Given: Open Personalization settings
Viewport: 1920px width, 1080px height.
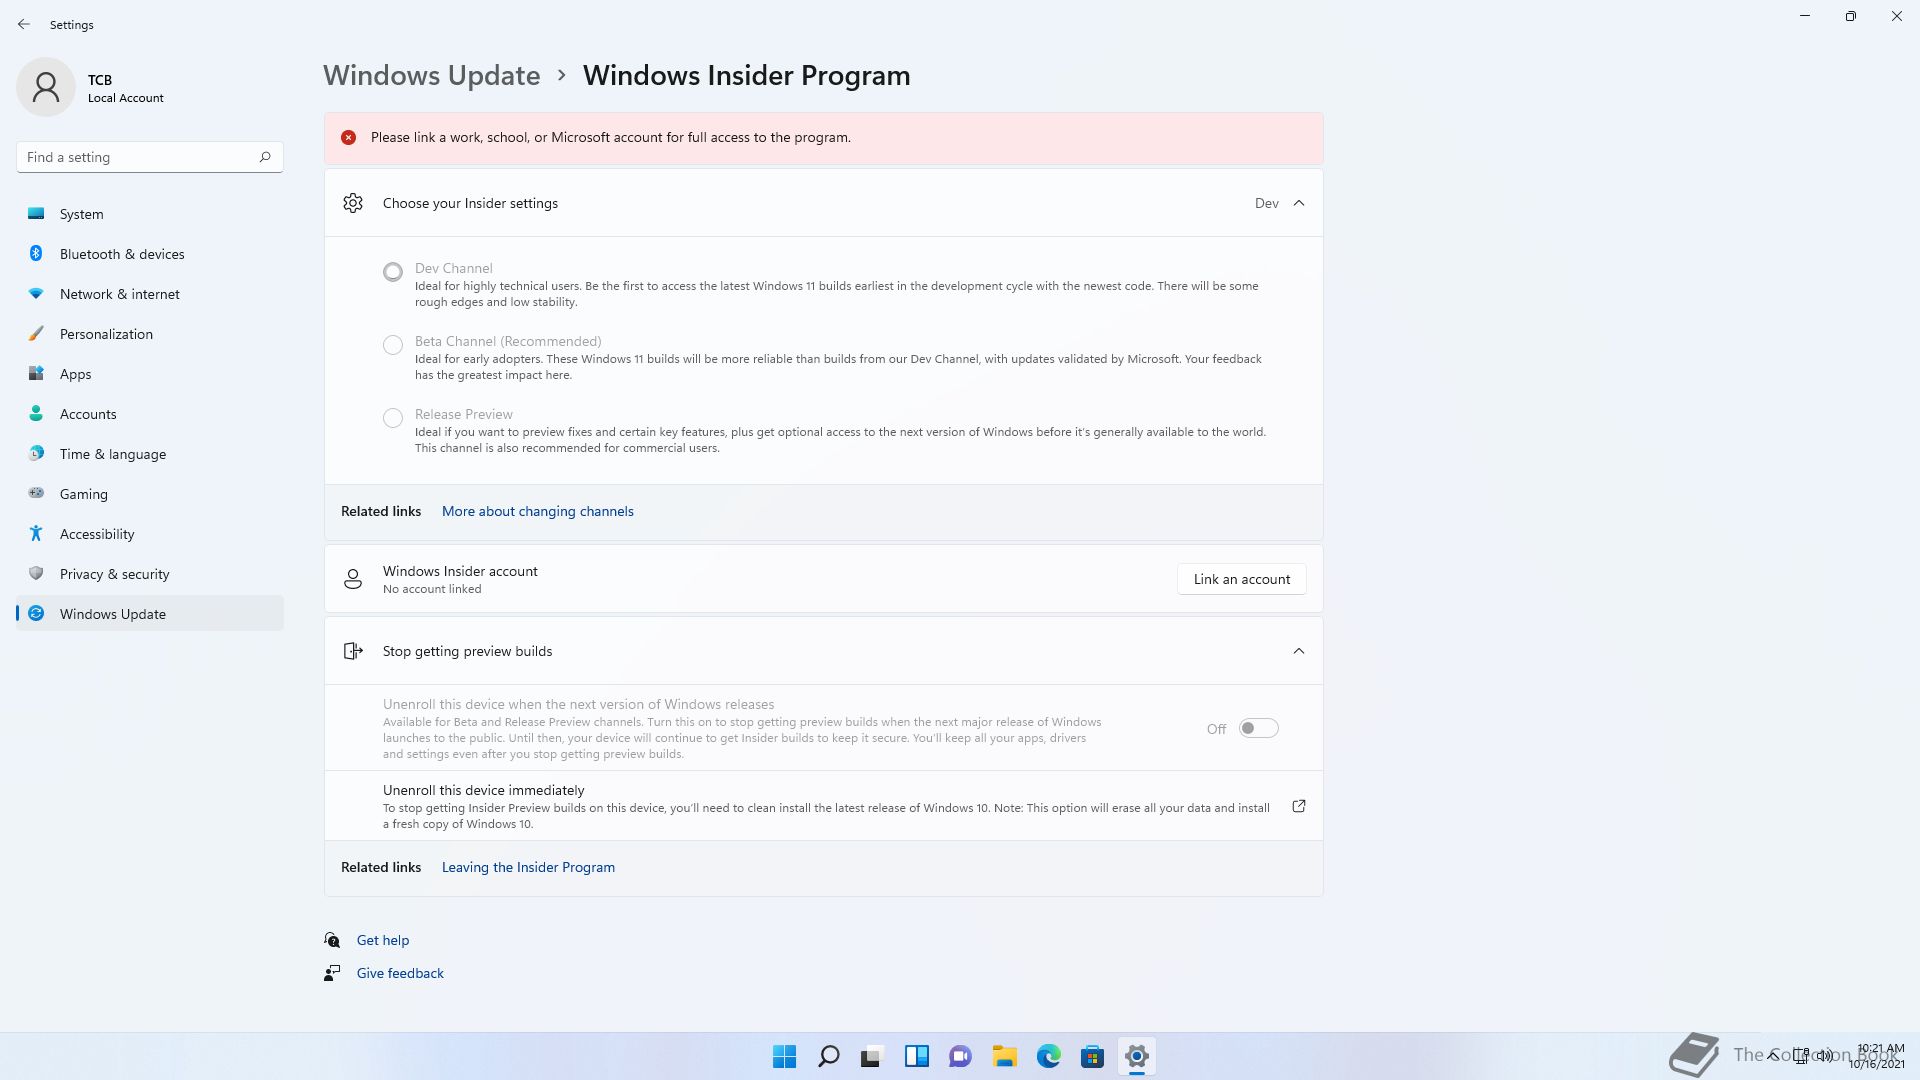Looking at the screenshot, I should (x=150, y=333).
